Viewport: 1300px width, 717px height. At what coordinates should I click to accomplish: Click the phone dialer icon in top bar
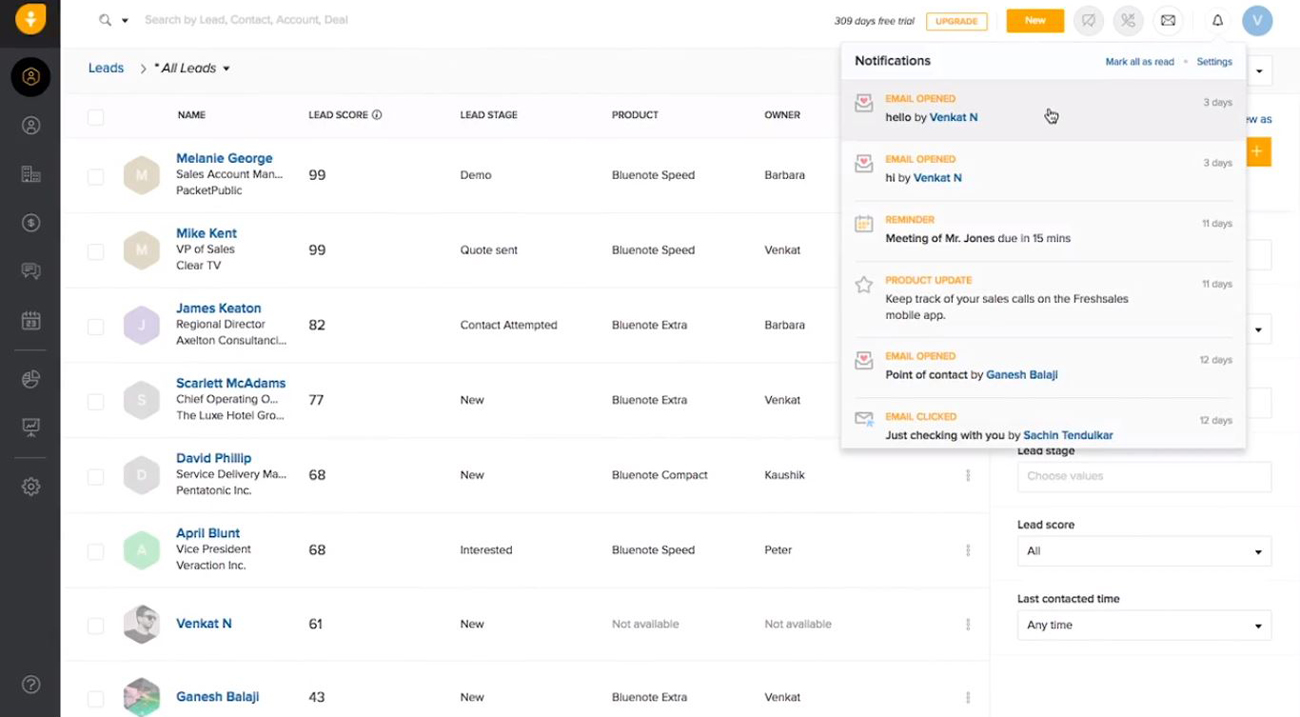coord(1128,20)
